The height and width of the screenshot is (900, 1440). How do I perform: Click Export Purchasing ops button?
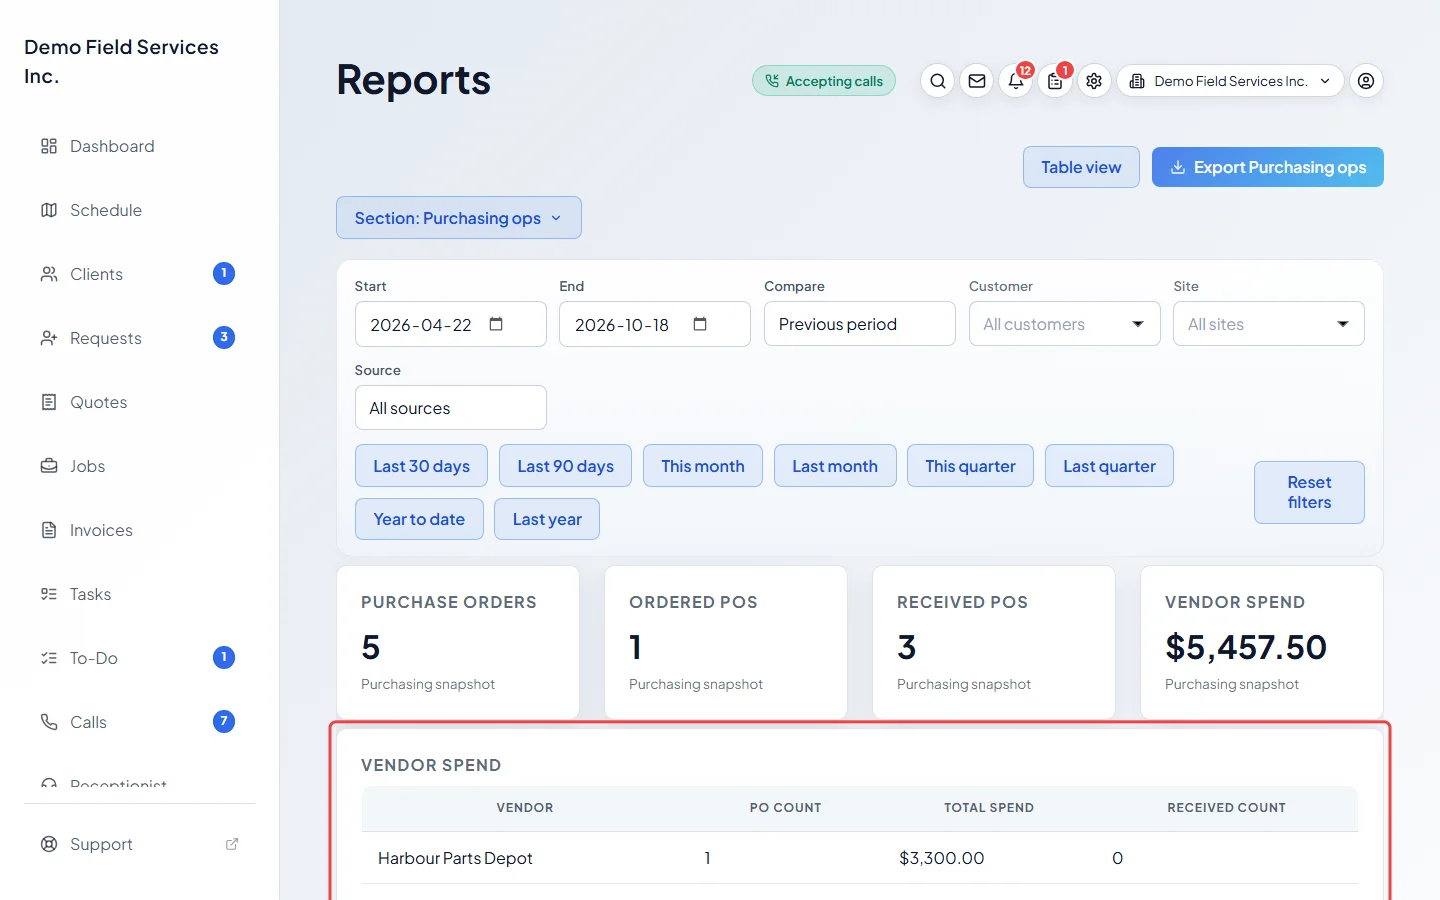[x=1267, y=167]
